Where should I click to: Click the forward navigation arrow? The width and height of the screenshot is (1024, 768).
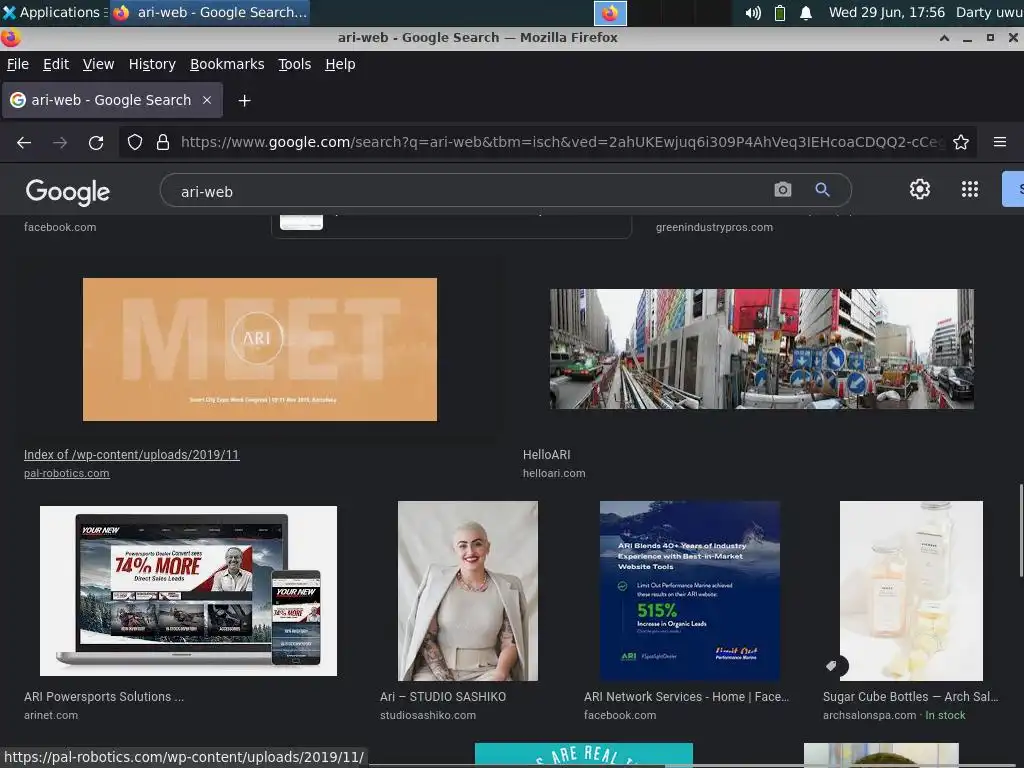point(60,142)
